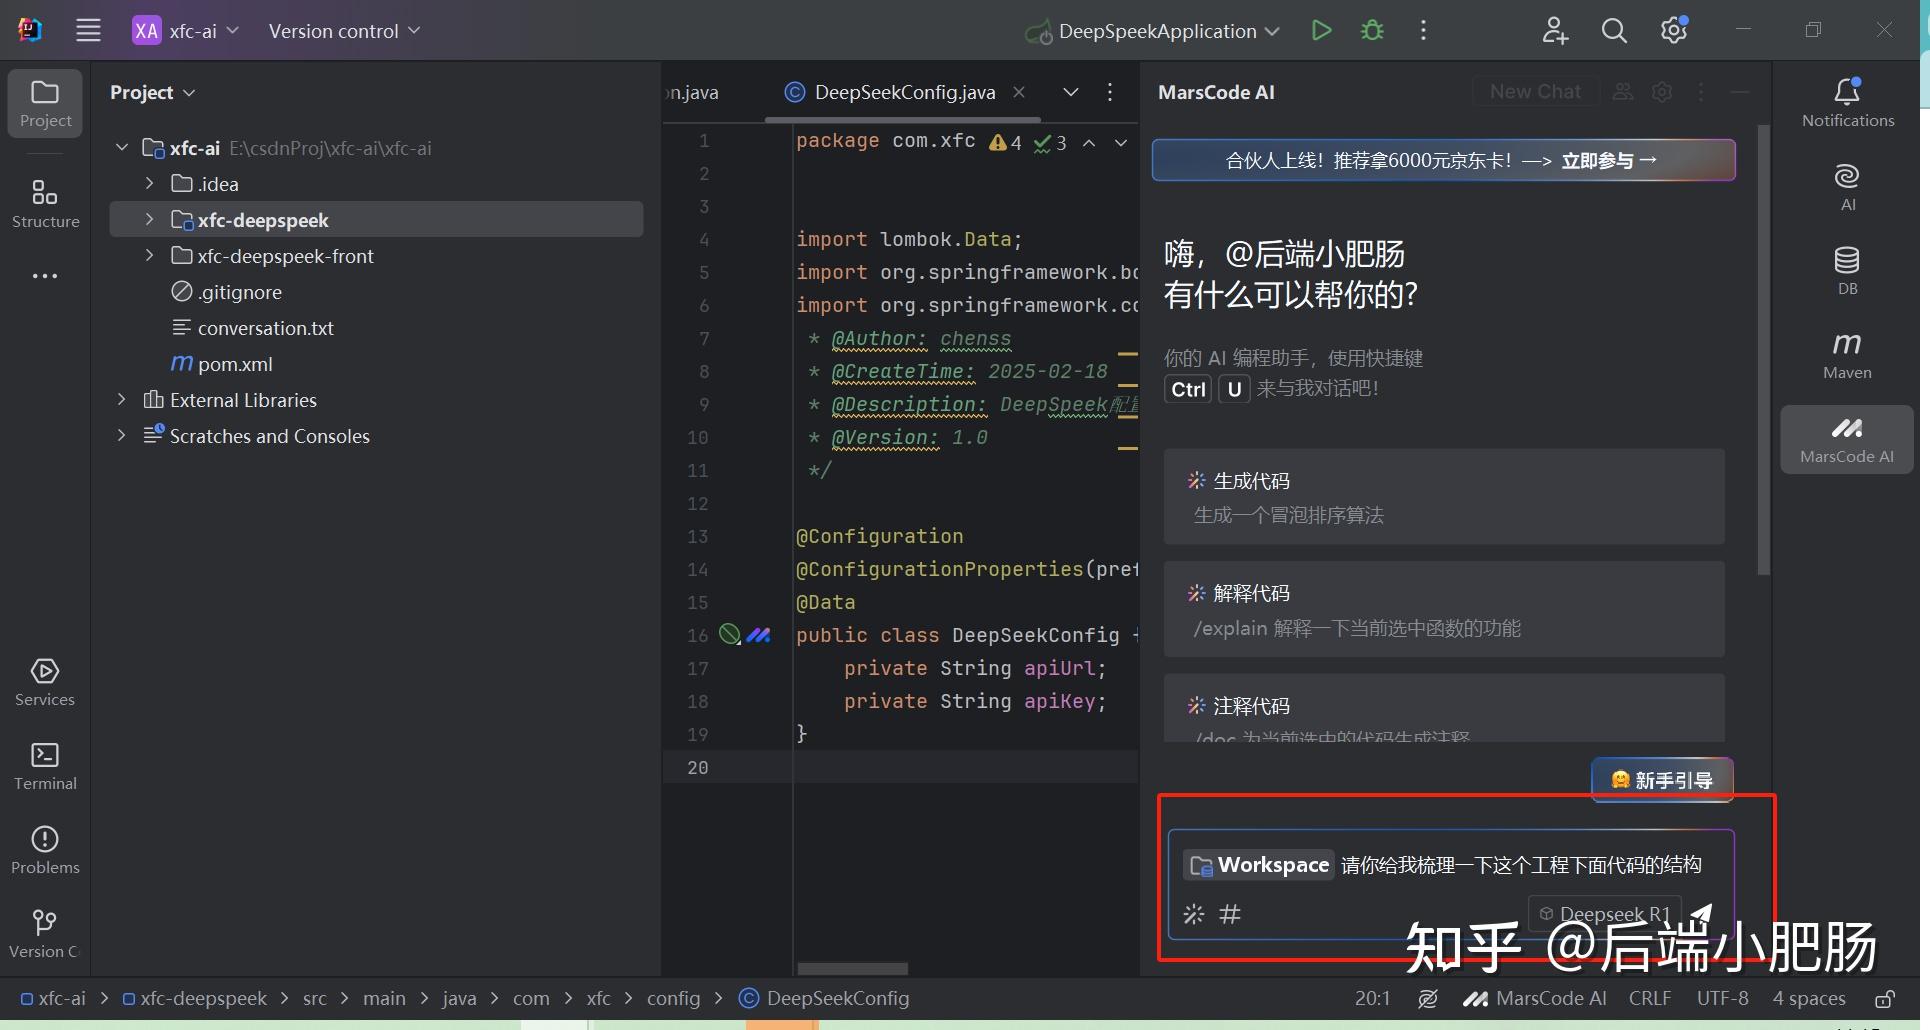The image size is (1930, 1030).
Task: Expand the xfc-deepspeek-front folder
Action: (x=149, y=256)
